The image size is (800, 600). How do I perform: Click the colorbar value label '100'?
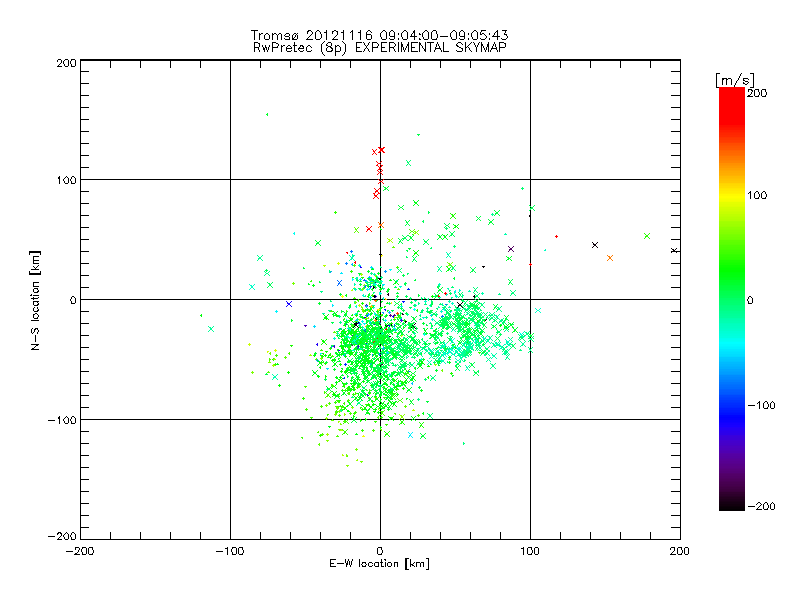tap(757, 195)
